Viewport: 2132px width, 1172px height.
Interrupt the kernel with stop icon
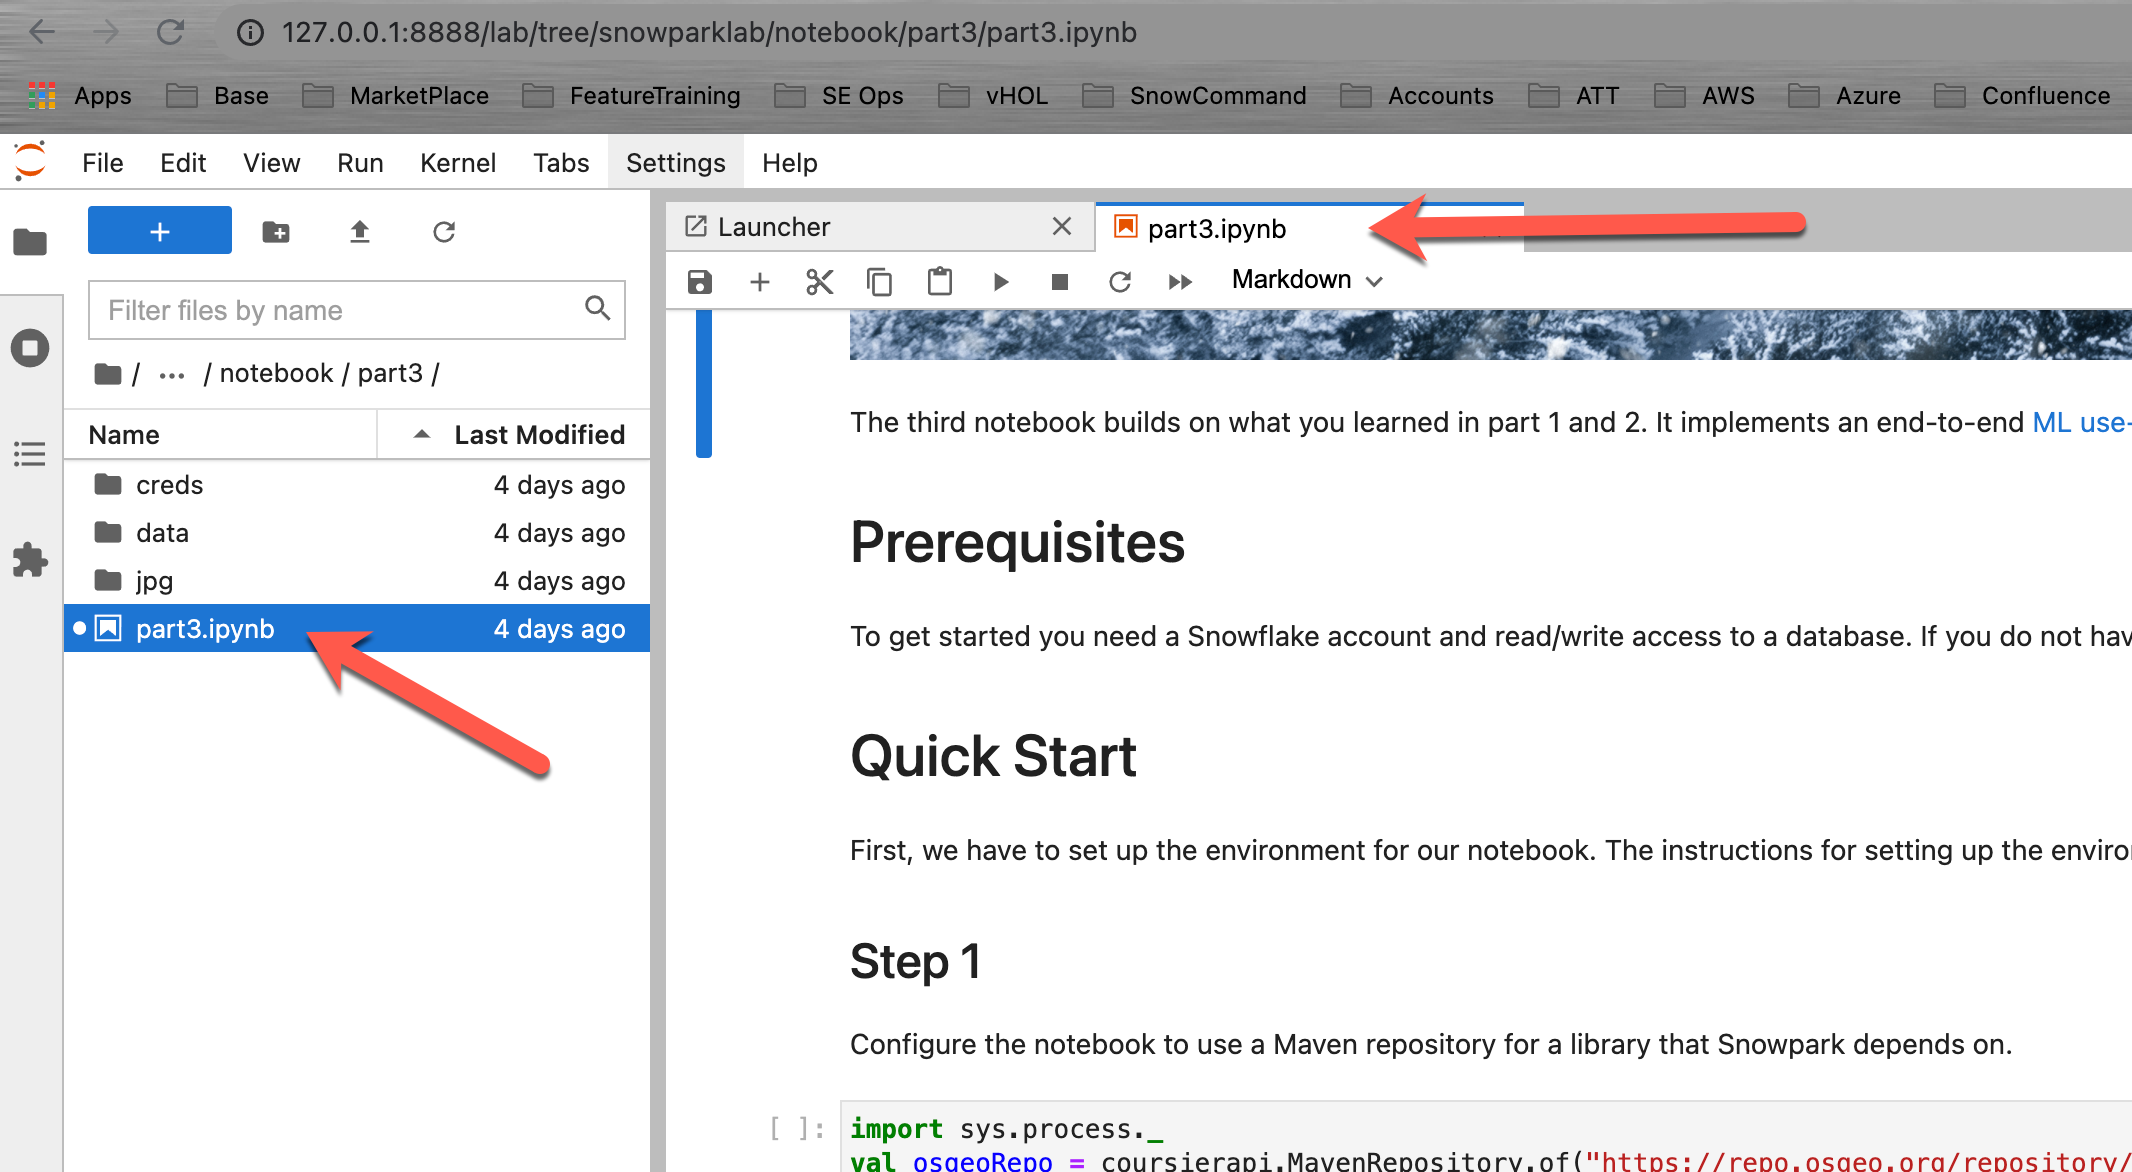[x=1060, y=282]
